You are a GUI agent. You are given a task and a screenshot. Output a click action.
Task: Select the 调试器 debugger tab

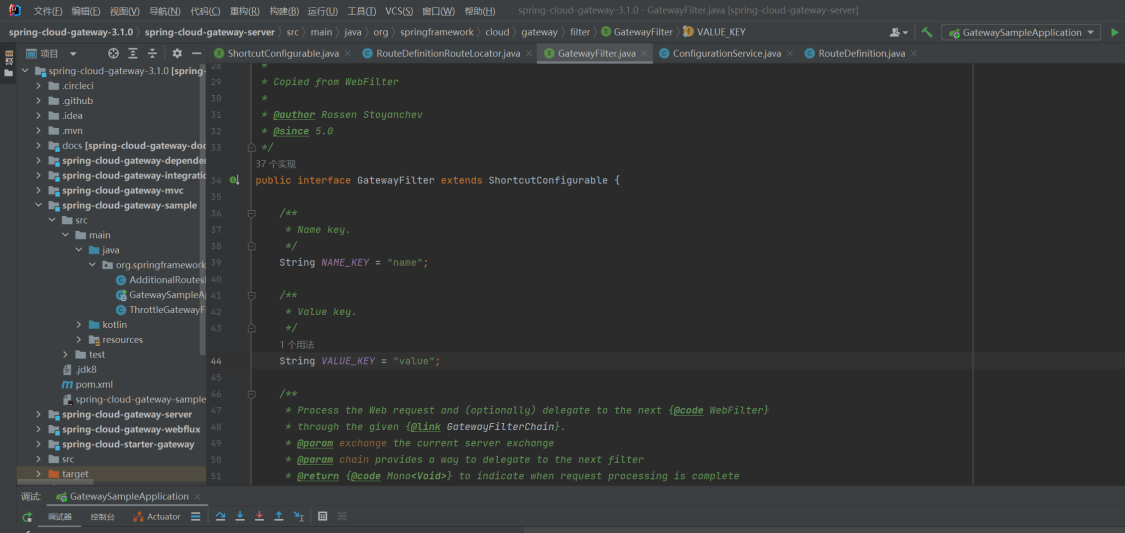click(60, 517)
